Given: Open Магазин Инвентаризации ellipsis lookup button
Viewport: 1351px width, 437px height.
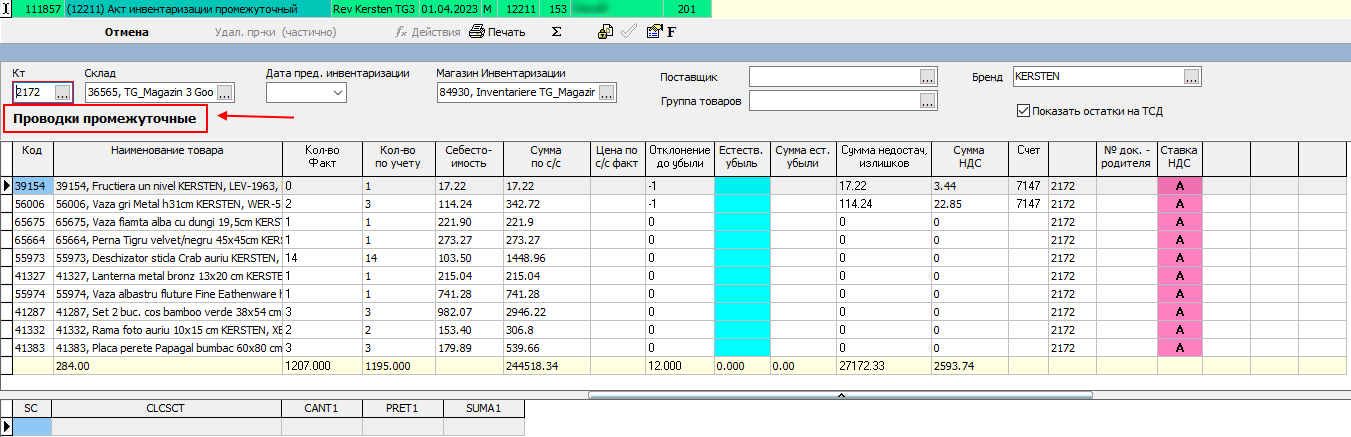Looking at the screenshot, I should point(607,93).
